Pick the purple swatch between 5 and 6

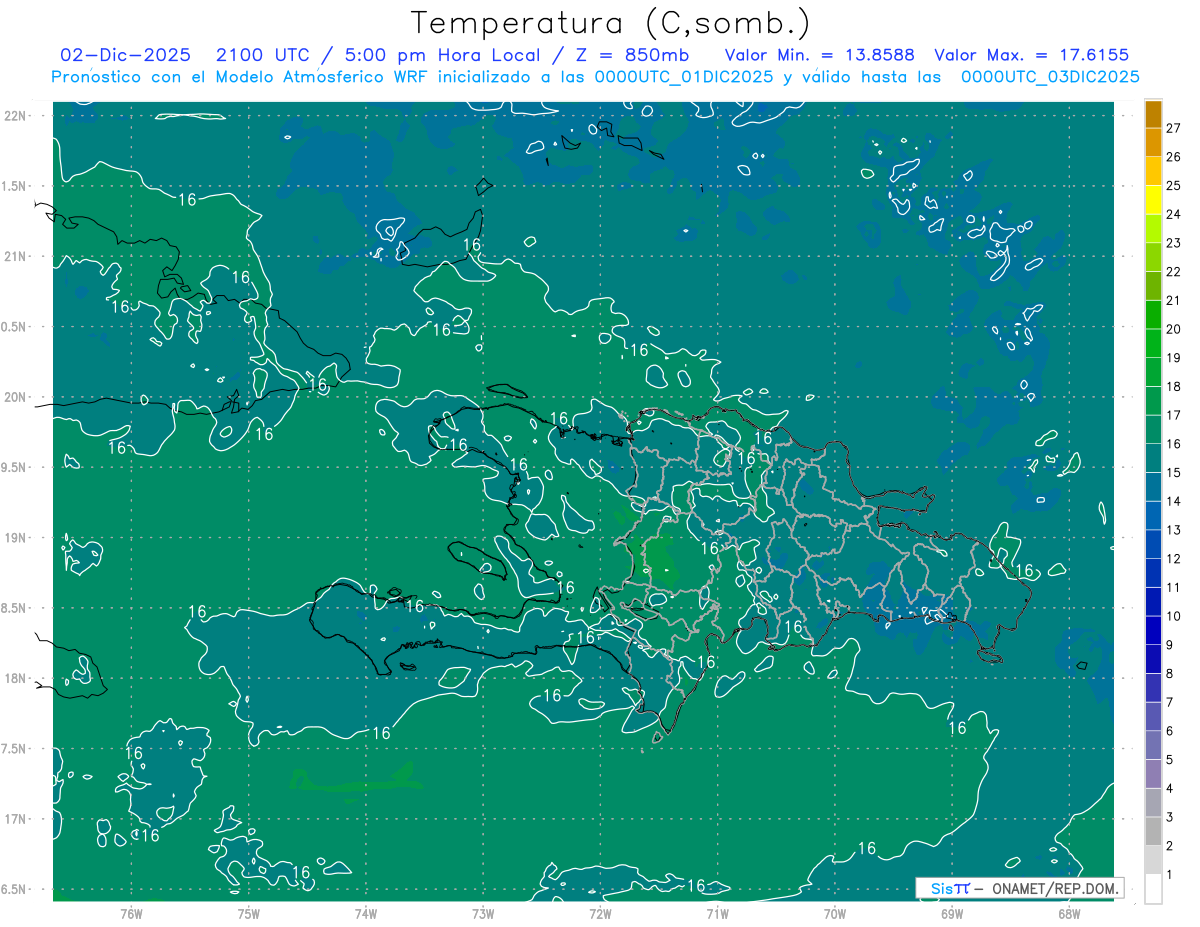(1153, 746)
